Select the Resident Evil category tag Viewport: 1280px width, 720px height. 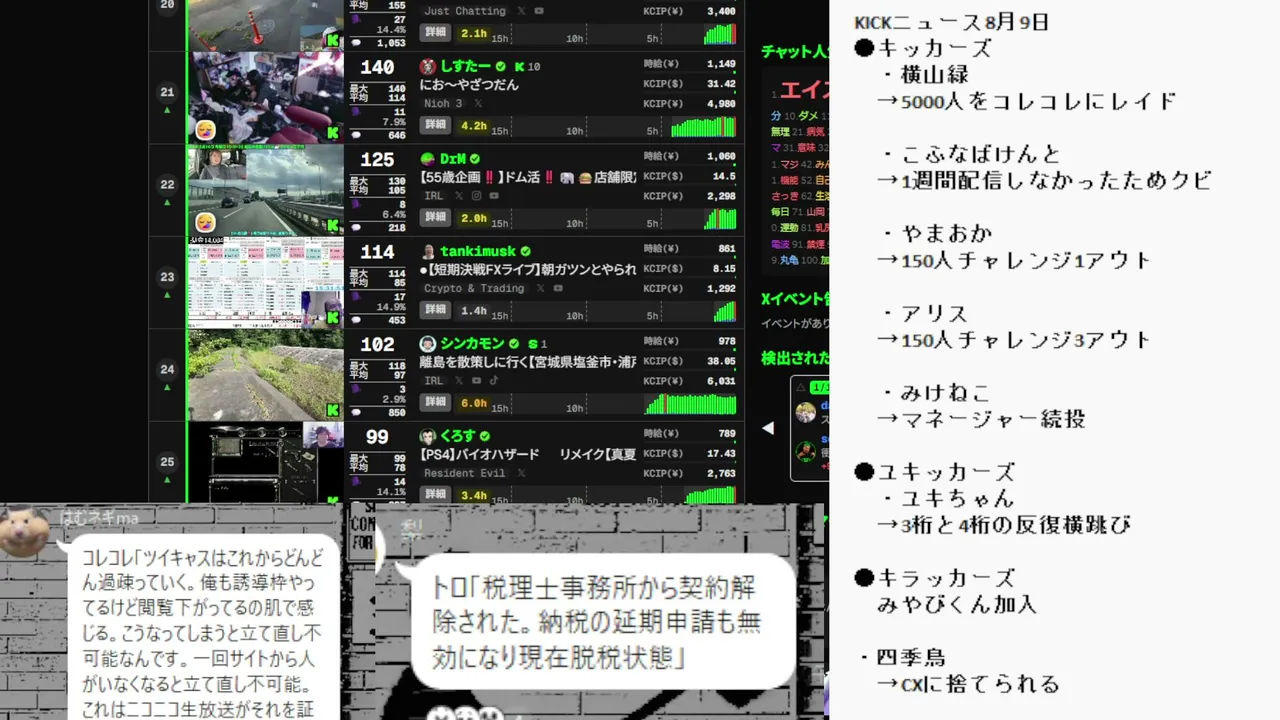pyautogui.click(x=465, y=473)
